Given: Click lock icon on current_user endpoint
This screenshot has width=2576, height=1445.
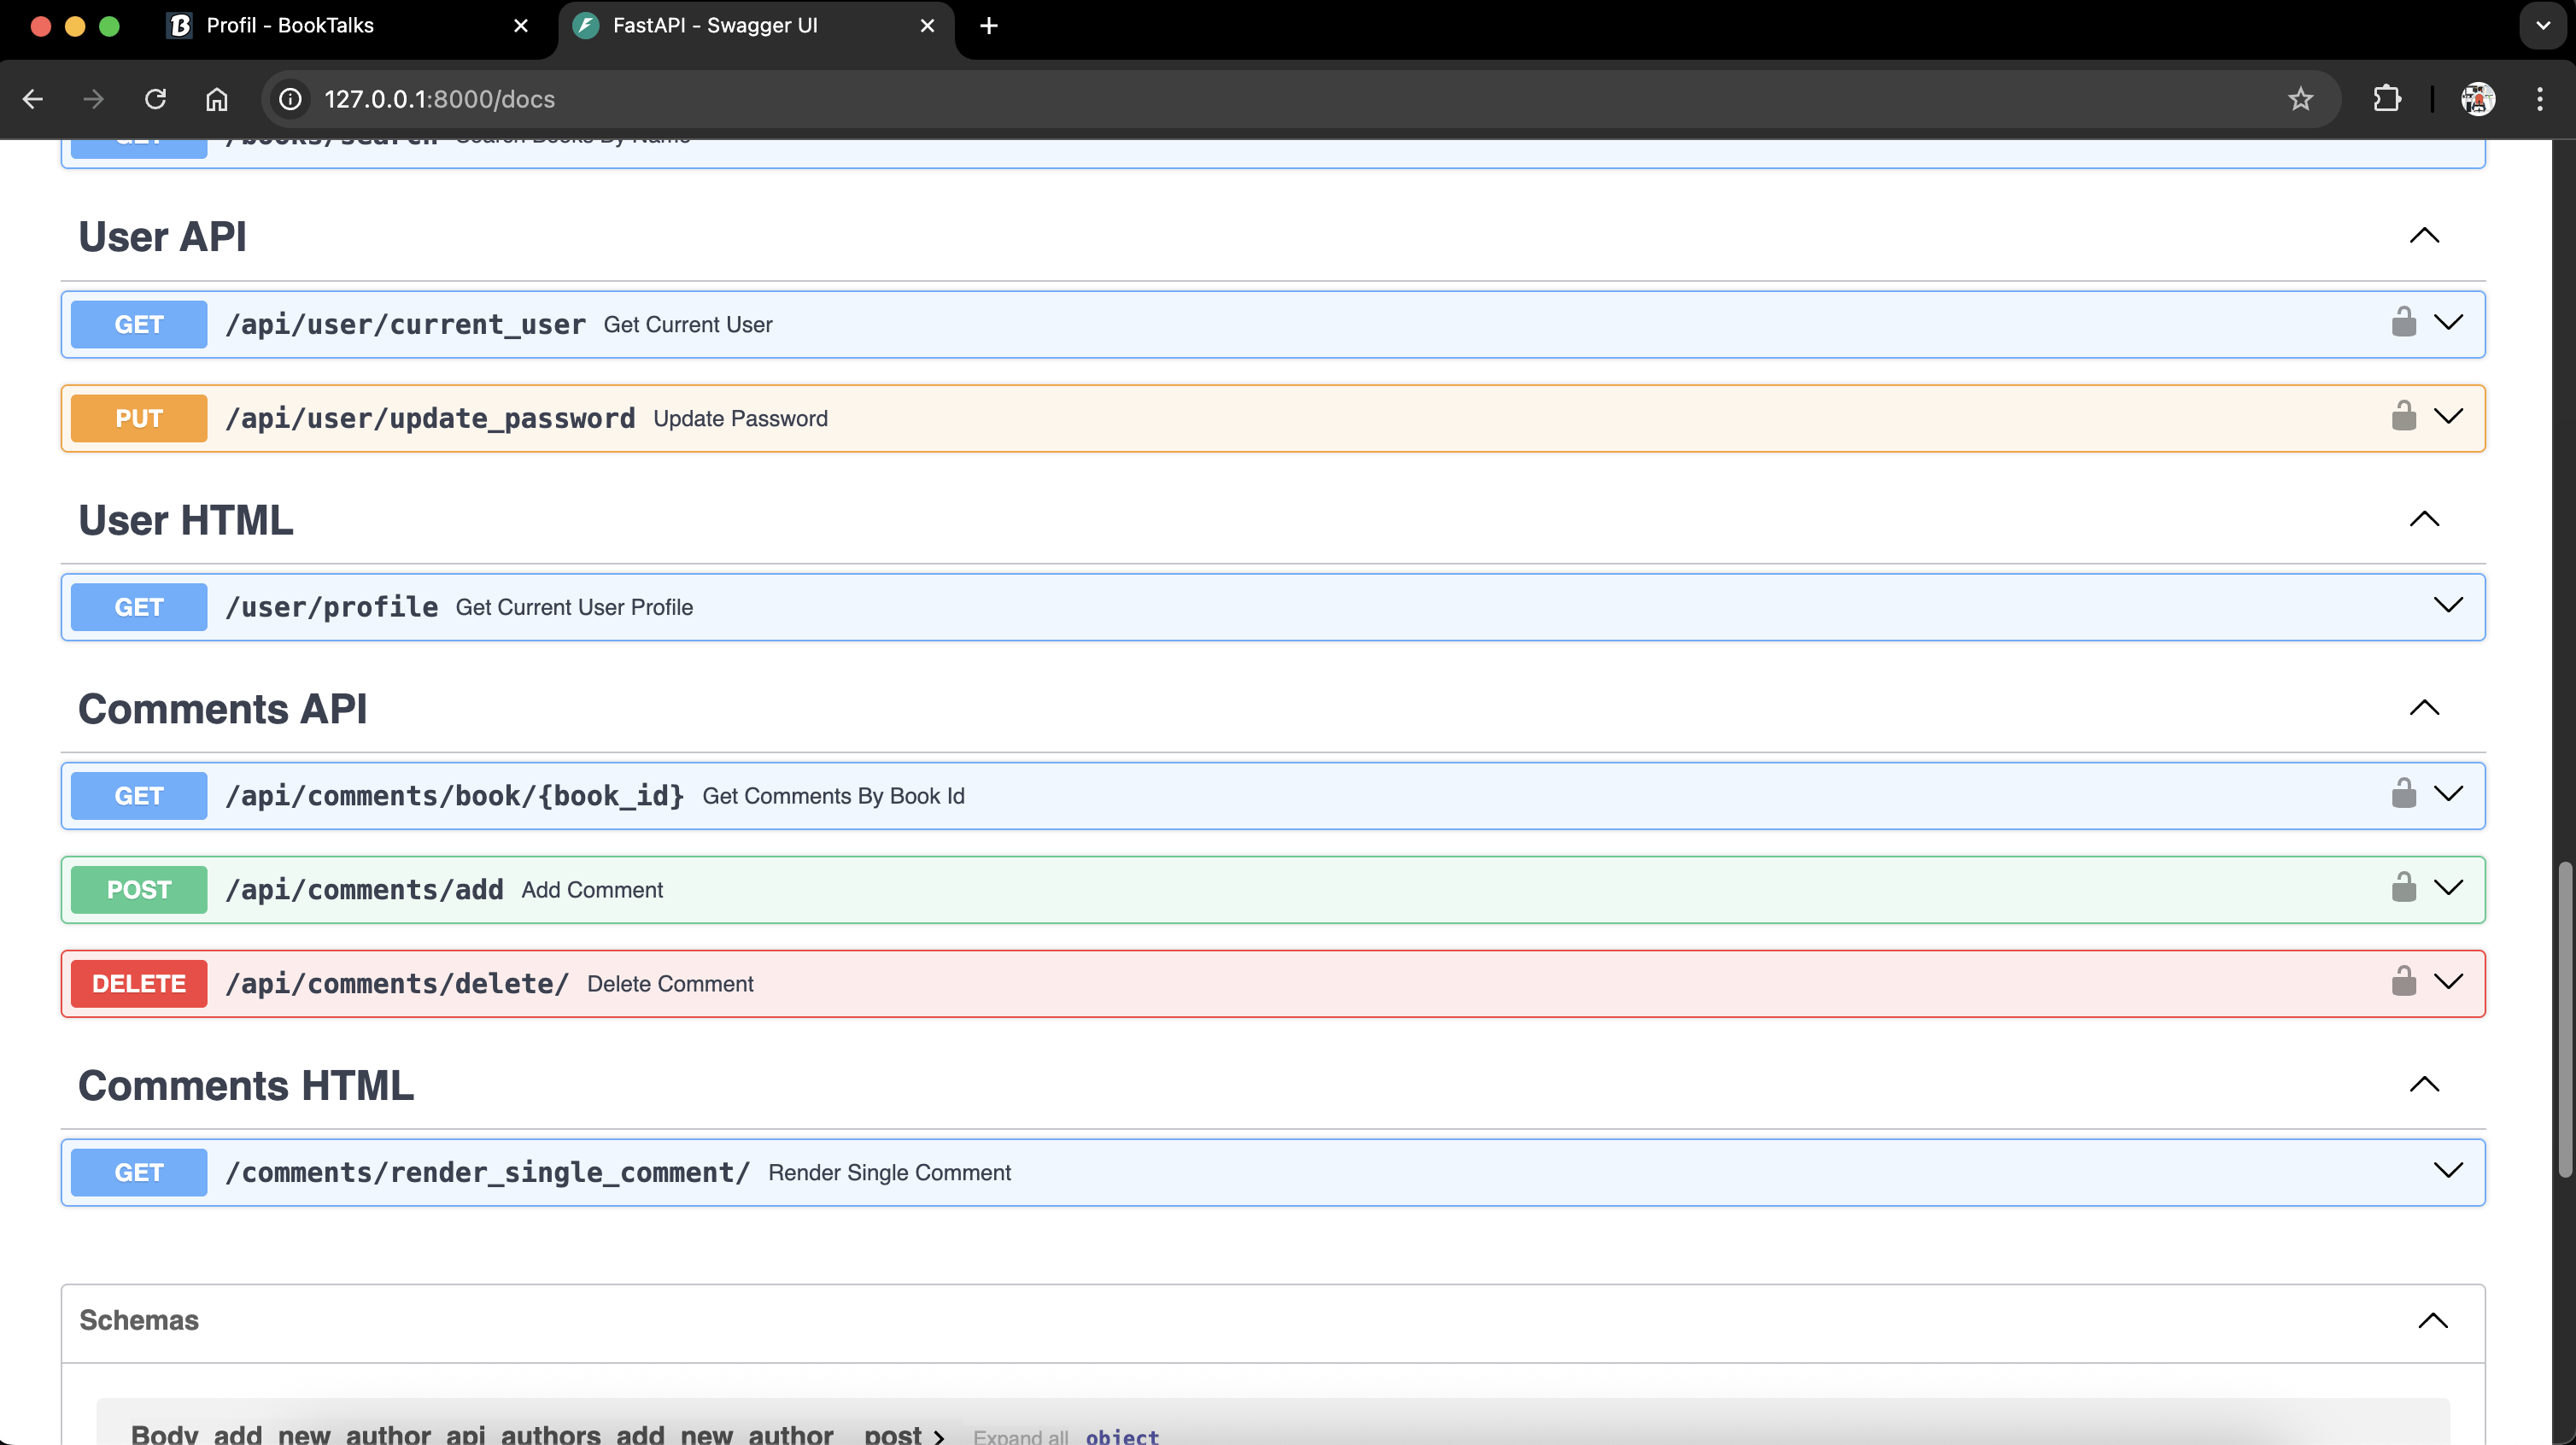Looking at the screenshot, I should pyautogui.click(x=2403, y=323).
